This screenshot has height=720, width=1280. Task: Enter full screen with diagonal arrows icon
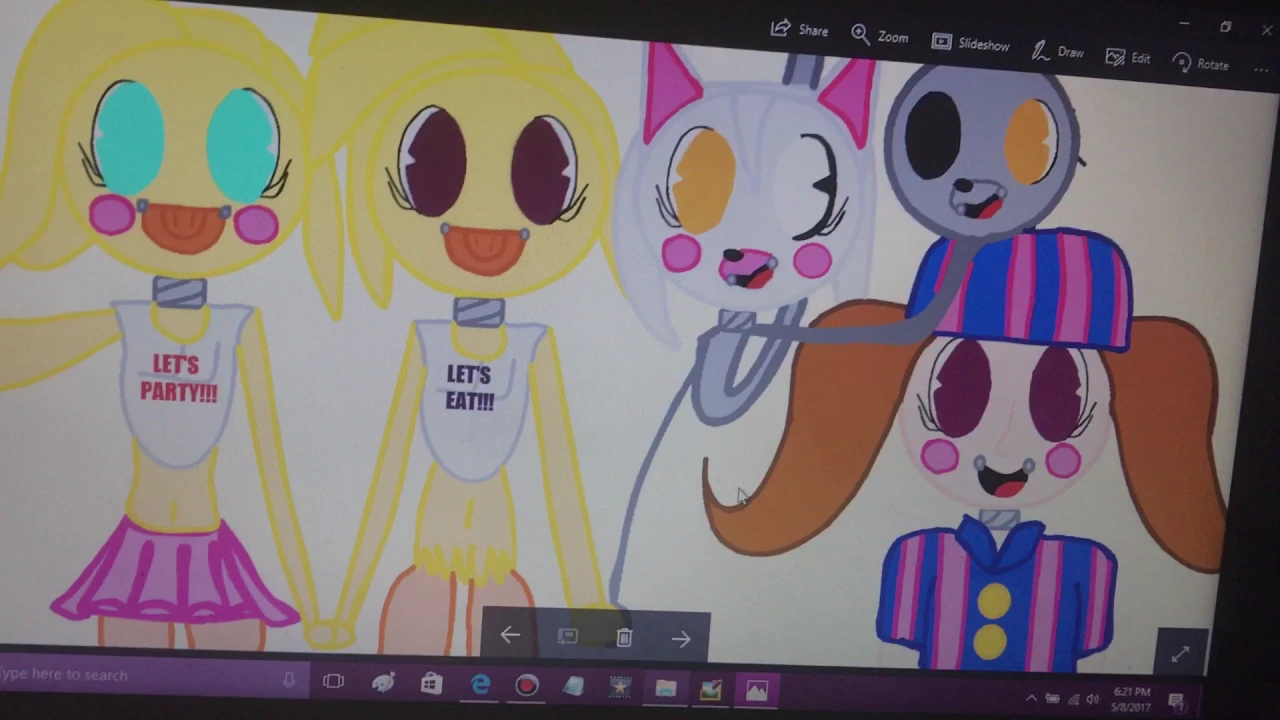coord(1180,654)
